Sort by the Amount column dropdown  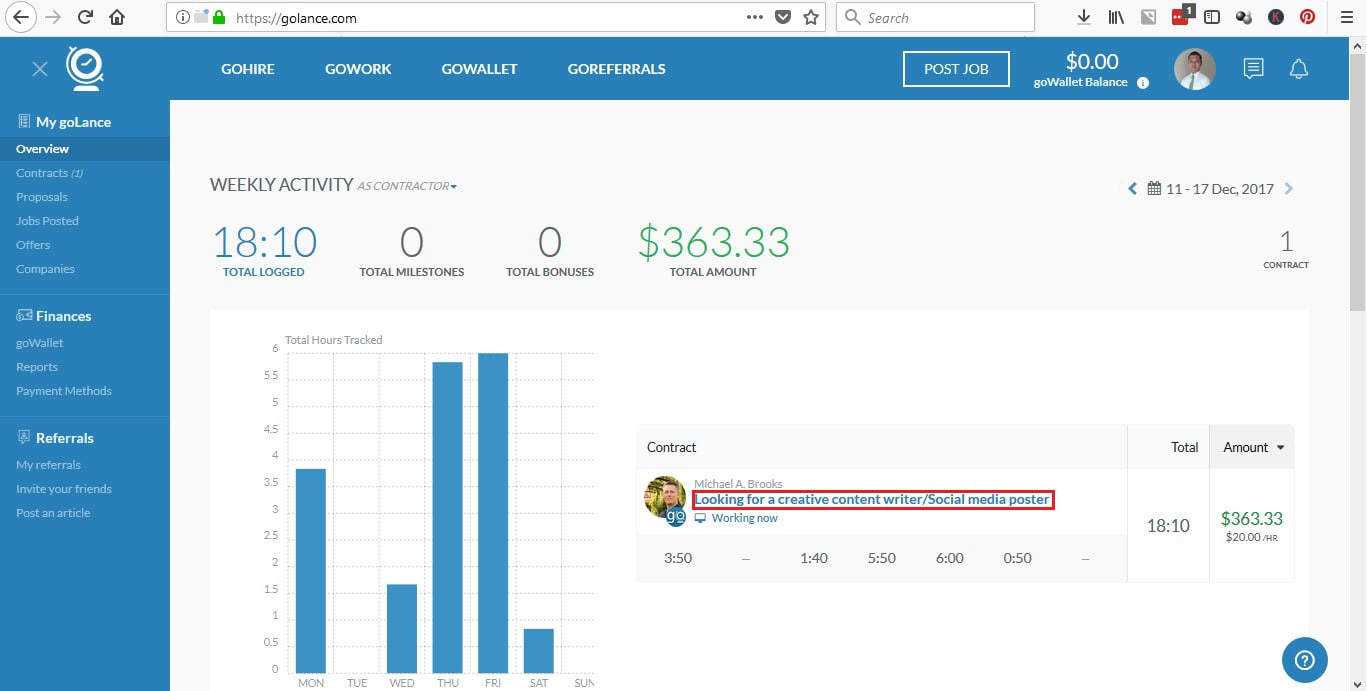1252,447
